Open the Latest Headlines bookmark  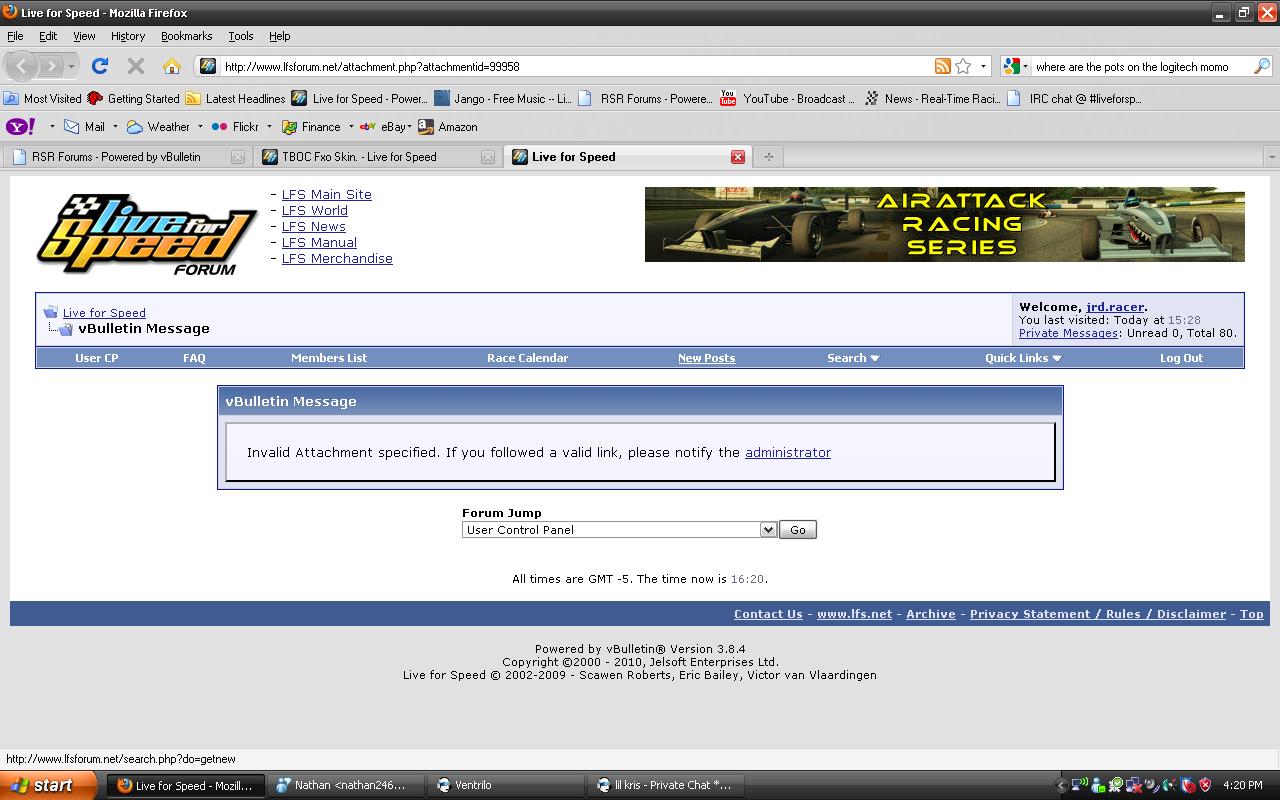(x=235, y=98)
